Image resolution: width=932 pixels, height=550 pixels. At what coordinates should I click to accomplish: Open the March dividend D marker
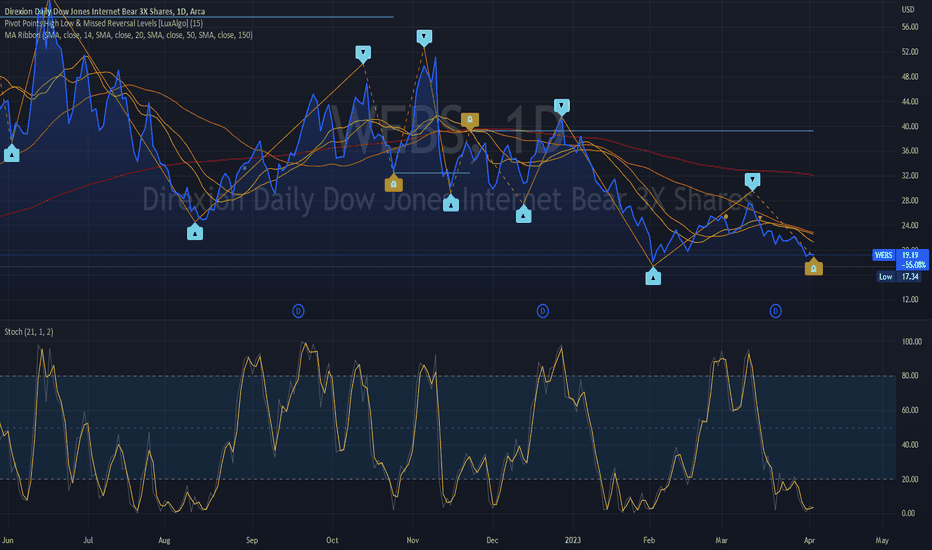(775, 311)
